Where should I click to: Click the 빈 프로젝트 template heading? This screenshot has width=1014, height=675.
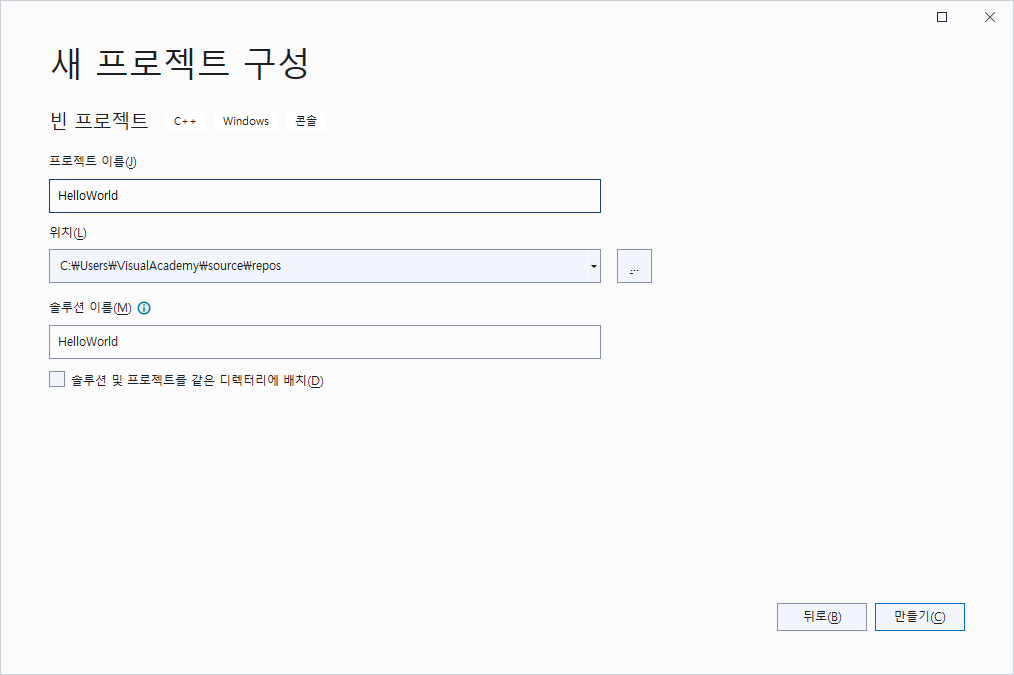(x=99, y=120)
